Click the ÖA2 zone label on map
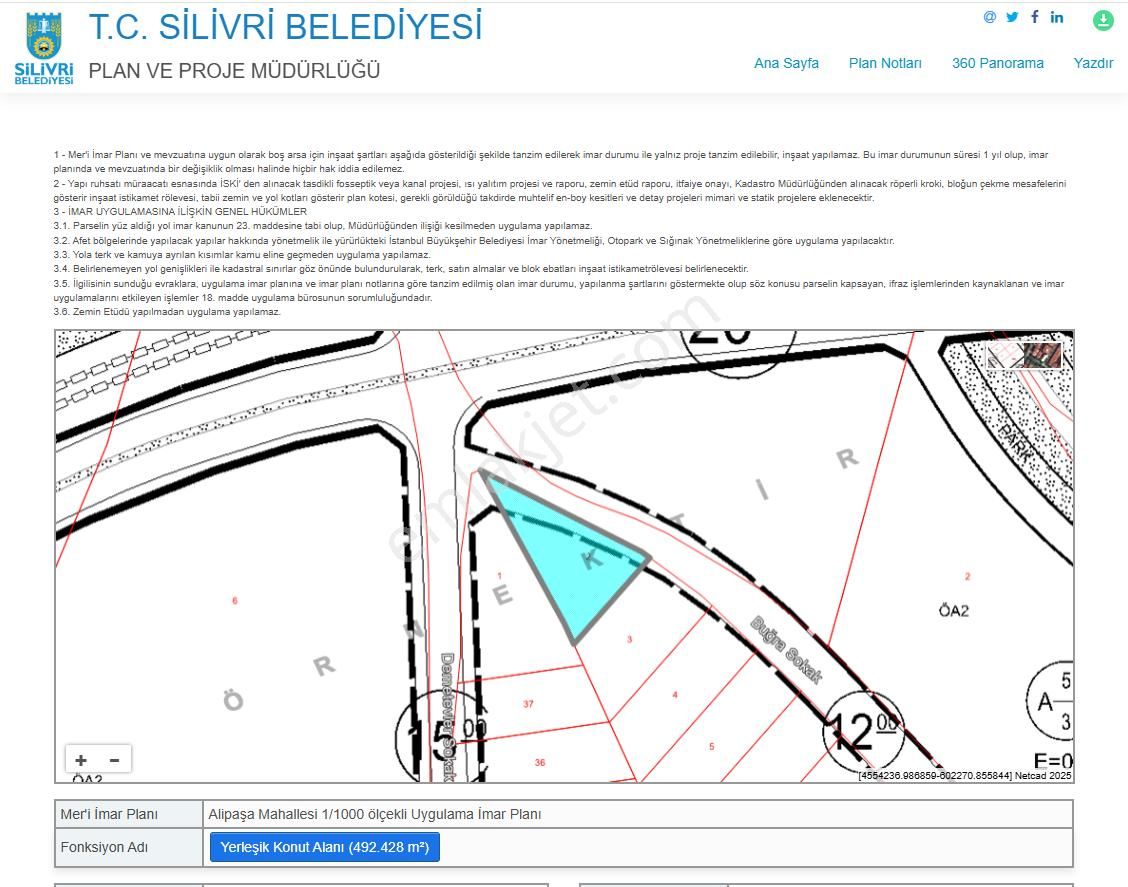 coord(953,610)
